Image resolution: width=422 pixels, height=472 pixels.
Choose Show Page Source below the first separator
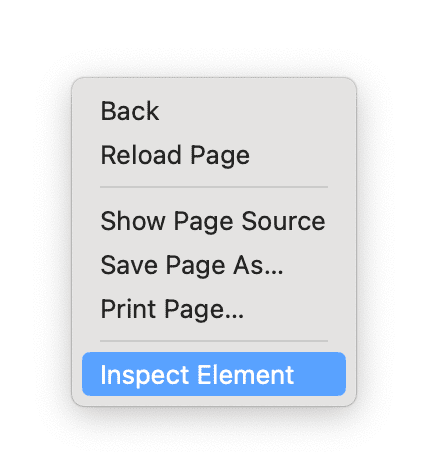(x=214, y=221)
